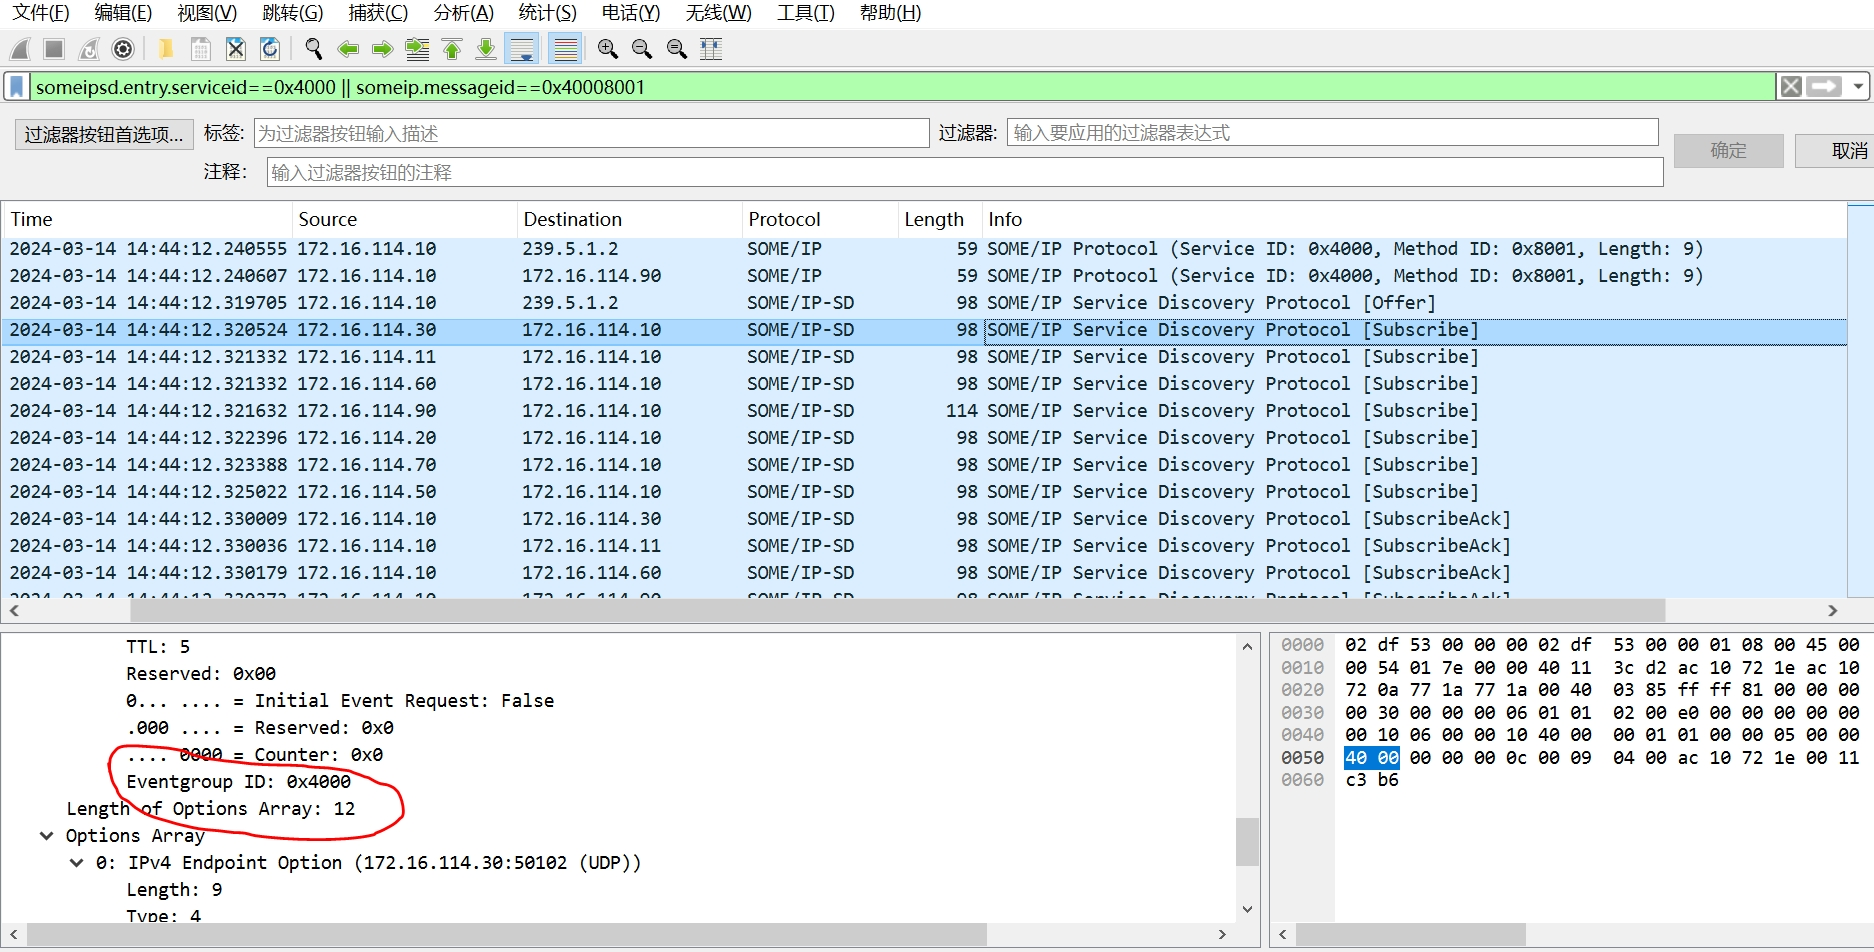Go to the next packet
This screenshot has width=1874, height=952.
[381, 48]
